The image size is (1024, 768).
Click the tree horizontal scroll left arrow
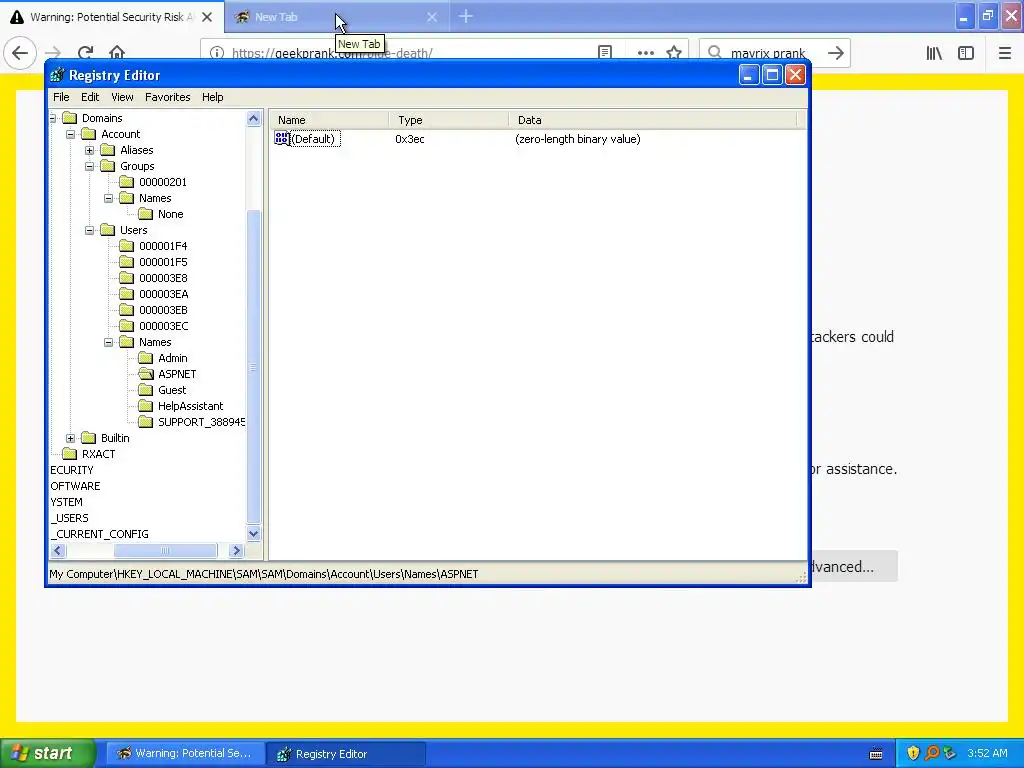(x=57, y=551)
